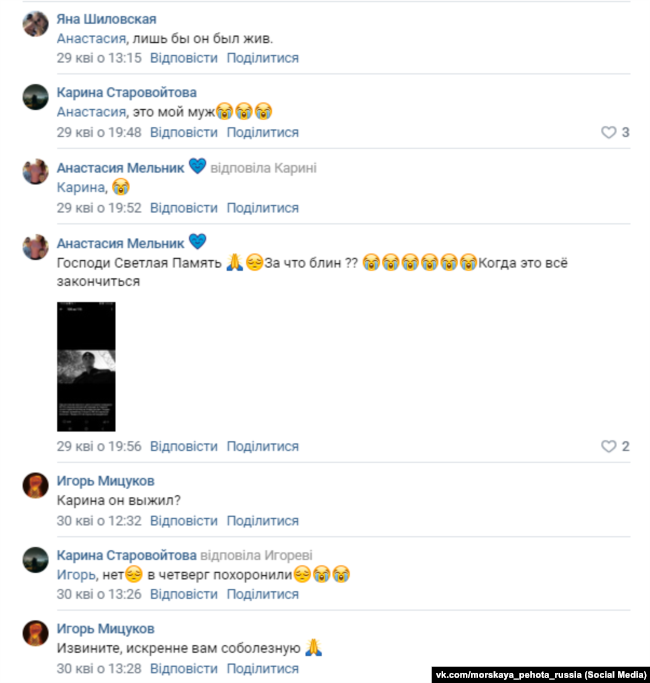This screenshot has height=683, width=650.
Task: Reply to the 30 кві 13:28 comment
Action: pyautogui.click(x=184, y=669)
